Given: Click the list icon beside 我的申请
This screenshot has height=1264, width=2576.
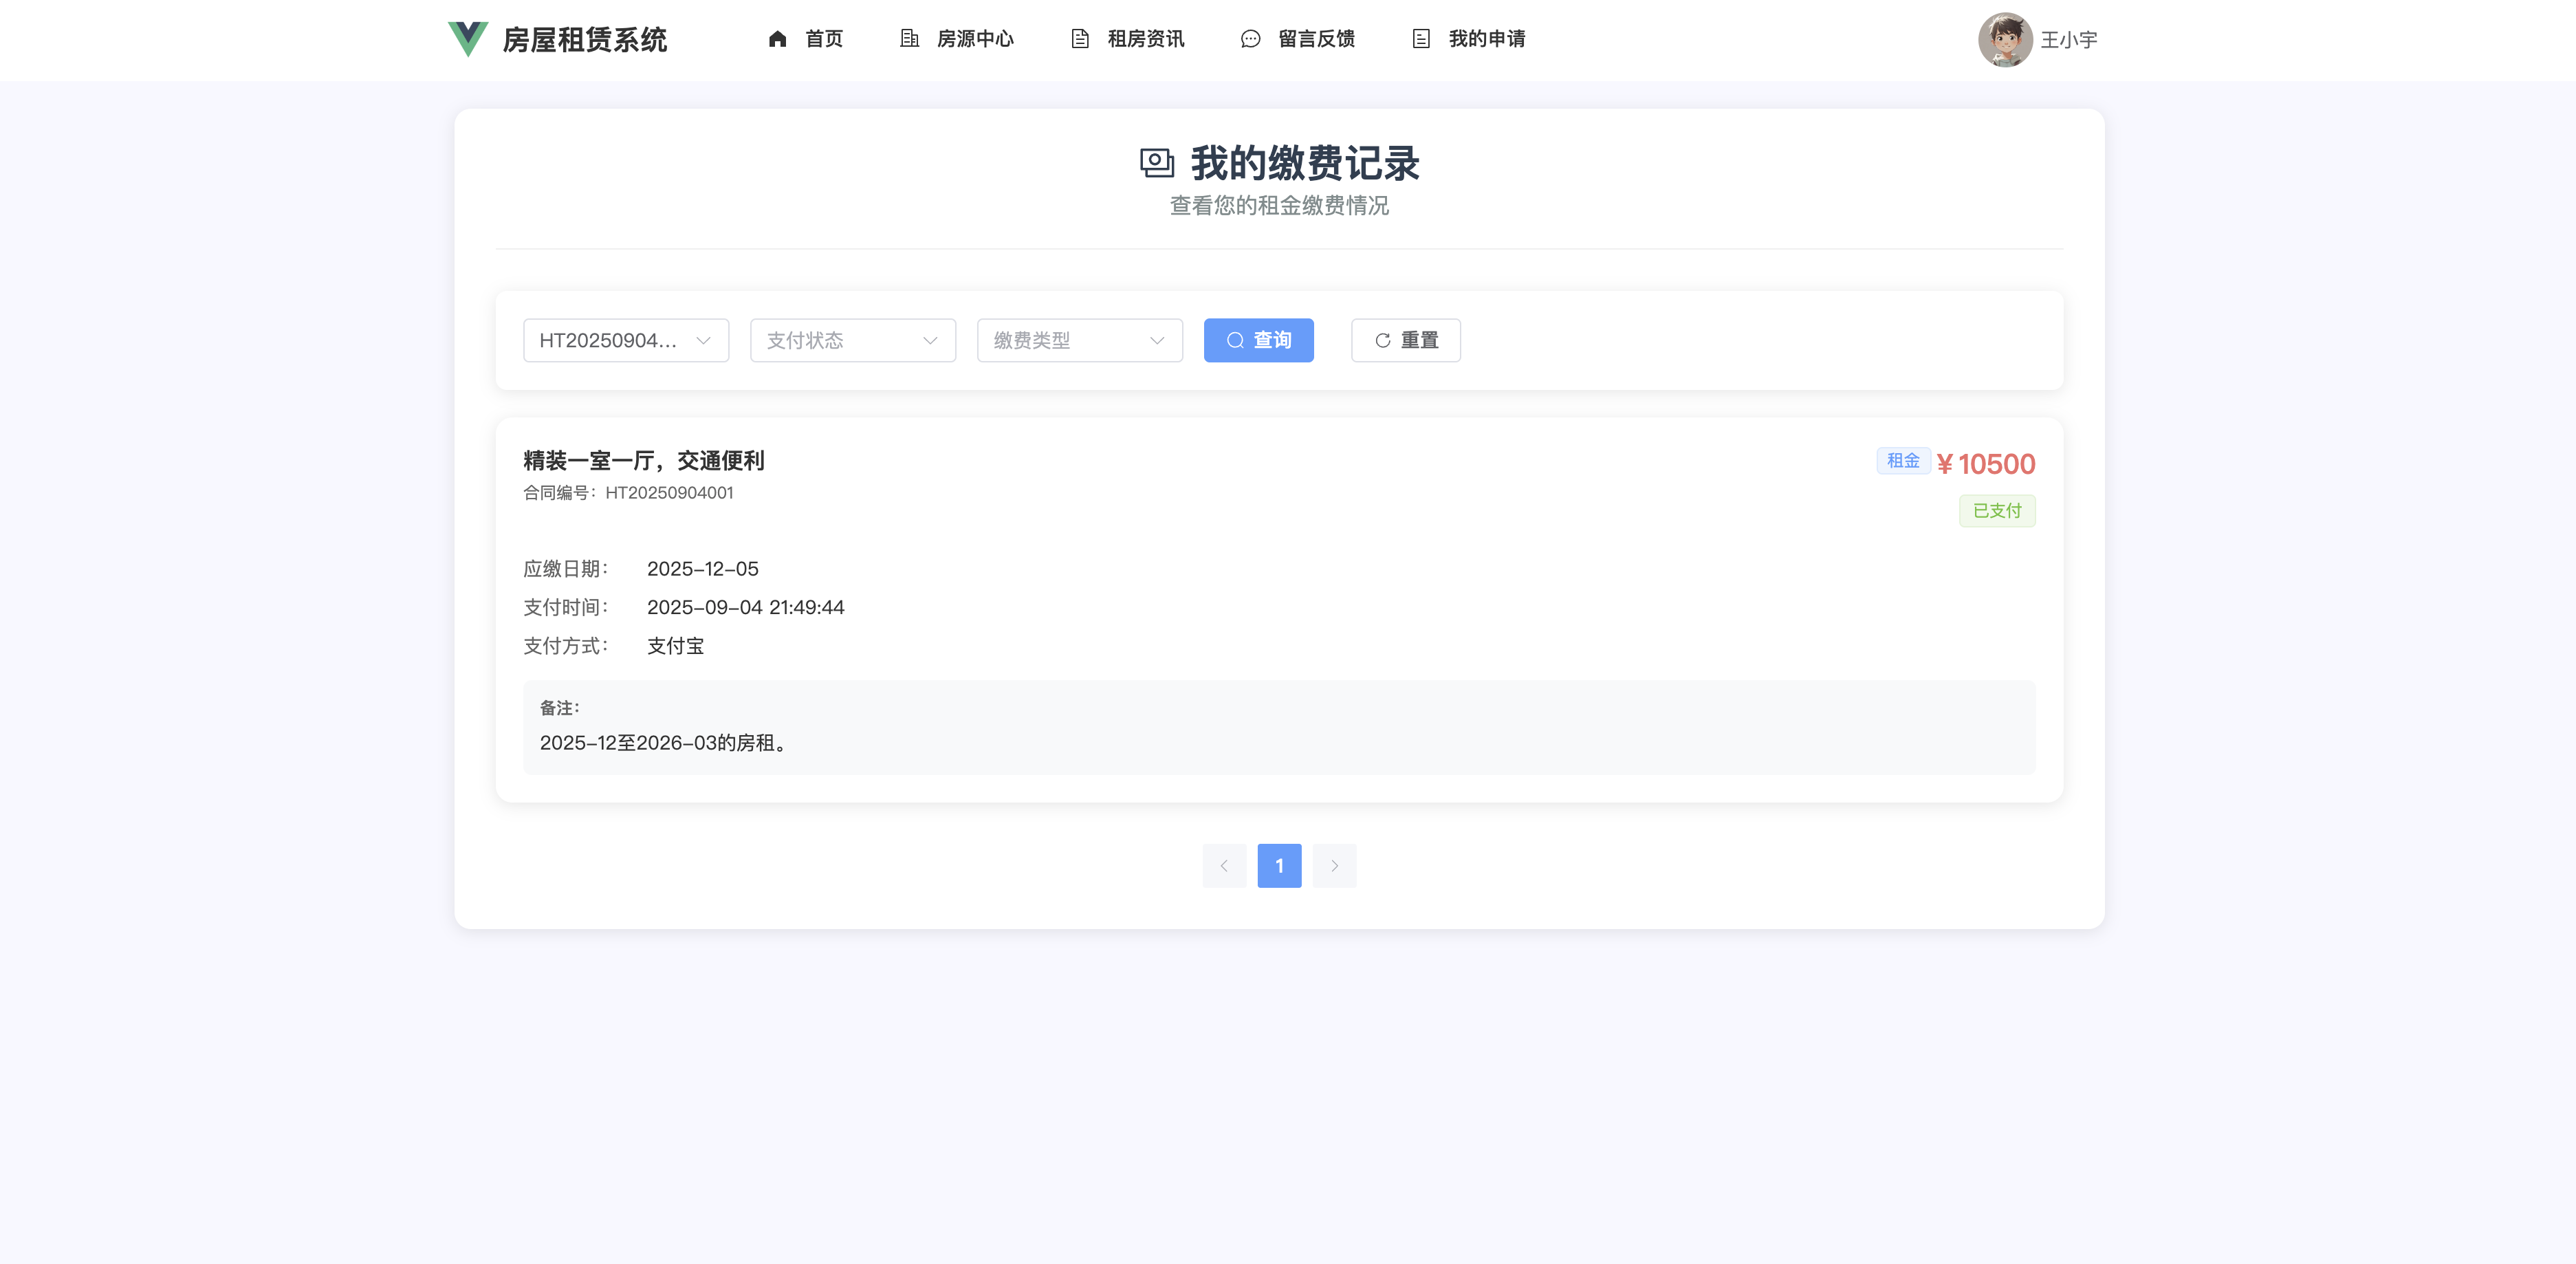Looking at the screenshot, I should pos(1421,39).
